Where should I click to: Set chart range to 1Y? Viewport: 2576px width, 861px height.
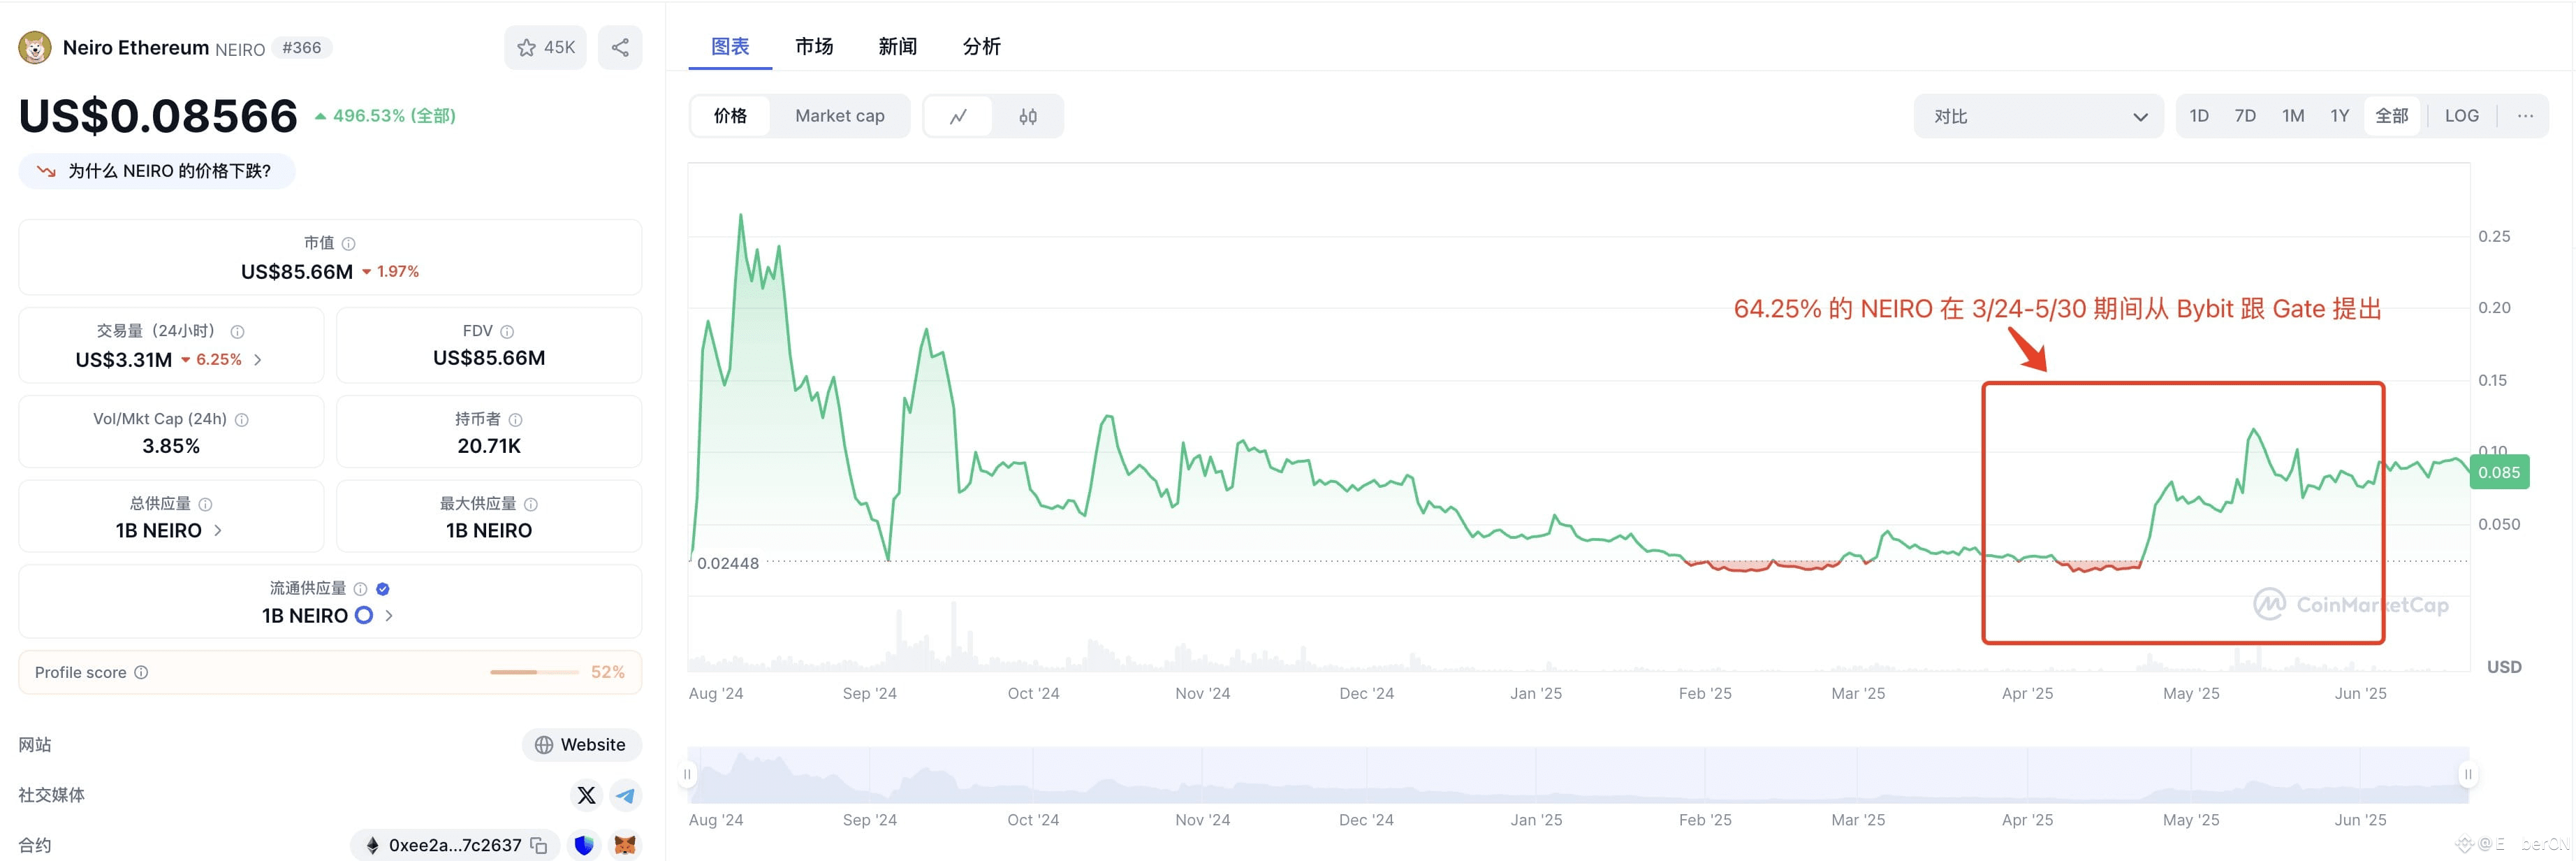coord(2340,116)
